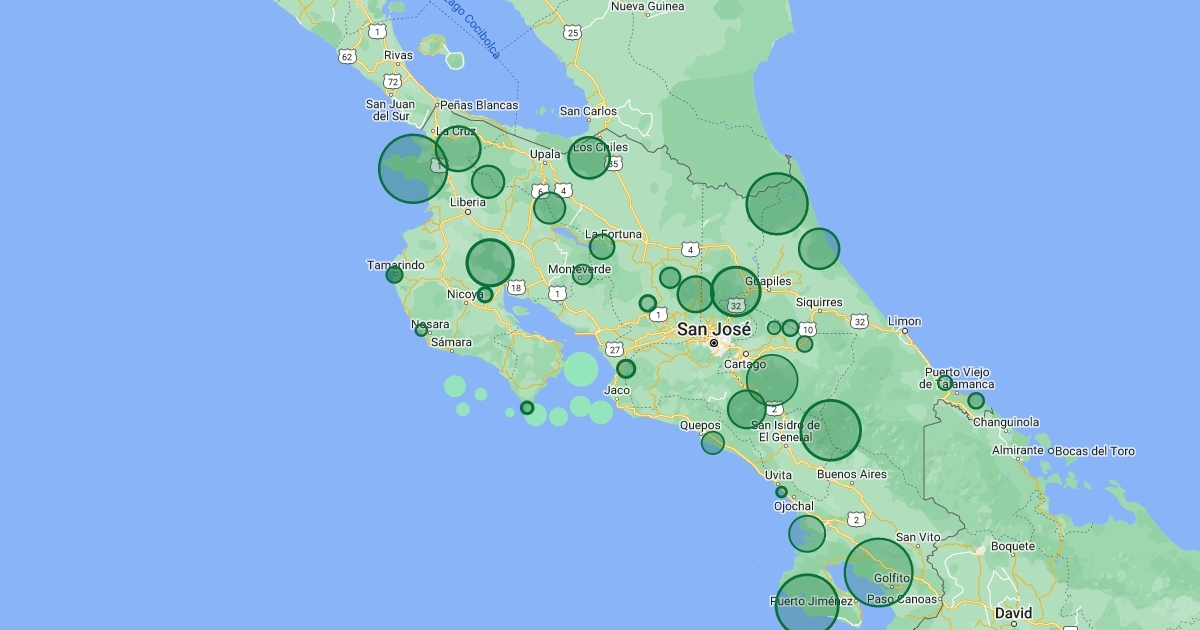The width and height of the screenshot is (1200, 630).
Task: Select the circle next to Quepos
Action: (x=712, y=443)
